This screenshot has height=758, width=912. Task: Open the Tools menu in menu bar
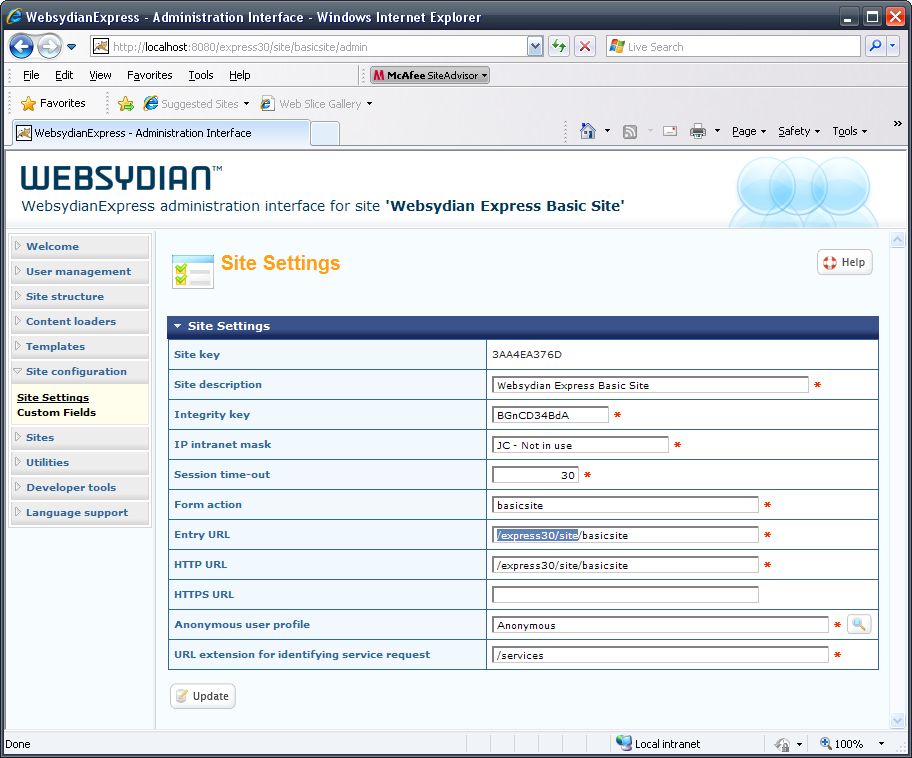click(201, 75)
